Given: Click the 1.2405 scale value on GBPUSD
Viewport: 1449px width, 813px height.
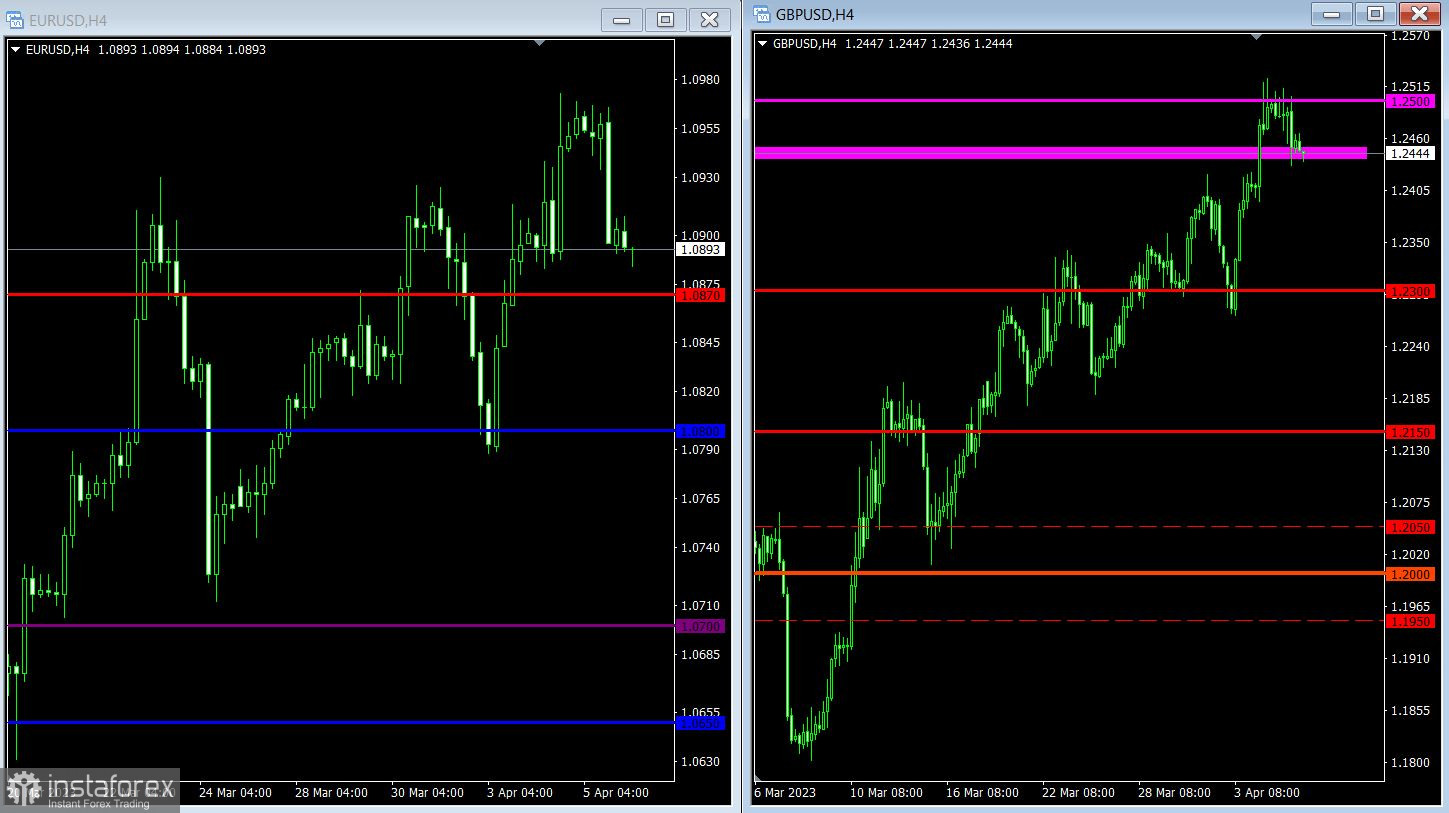Looking at the screenshot, I should coord(1410,191).
